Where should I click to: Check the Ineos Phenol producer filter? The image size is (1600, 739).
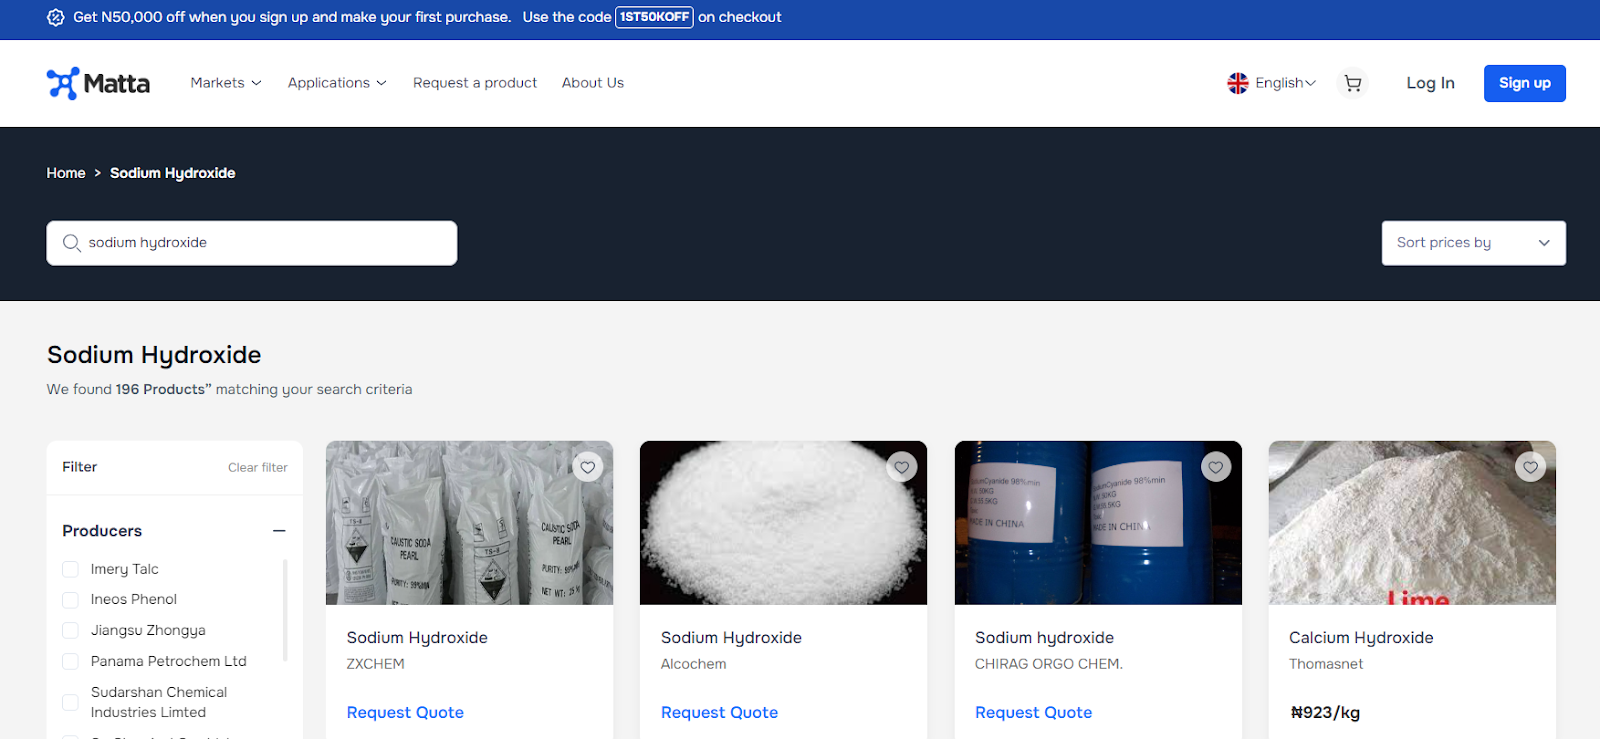coord(70,600)
